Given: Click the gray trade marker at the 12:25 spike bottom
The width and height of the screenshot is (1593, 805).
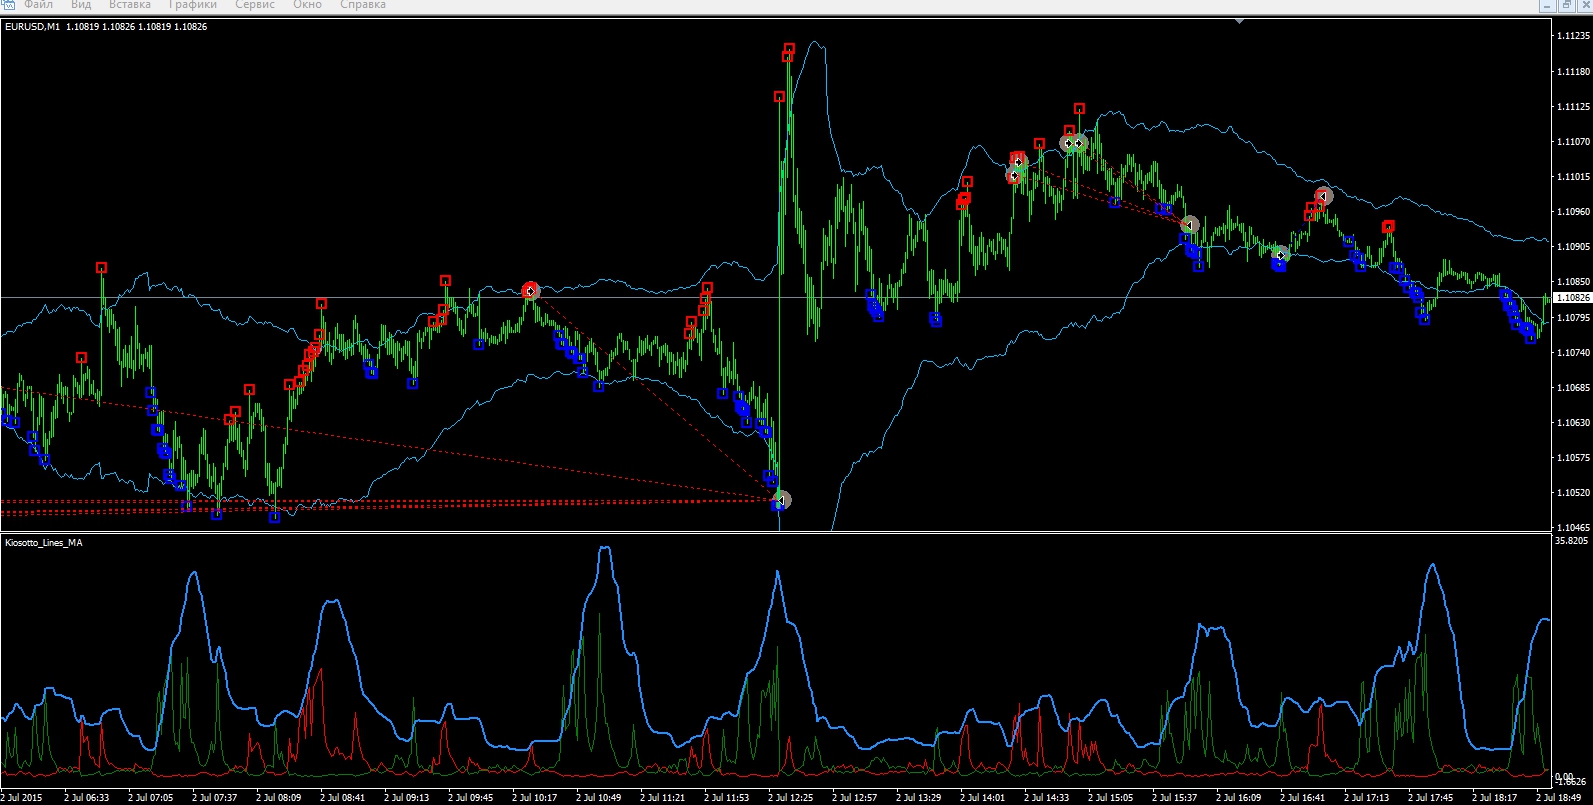Looking at the screenshot, I should pyautogui.click(x=783, y=500).
